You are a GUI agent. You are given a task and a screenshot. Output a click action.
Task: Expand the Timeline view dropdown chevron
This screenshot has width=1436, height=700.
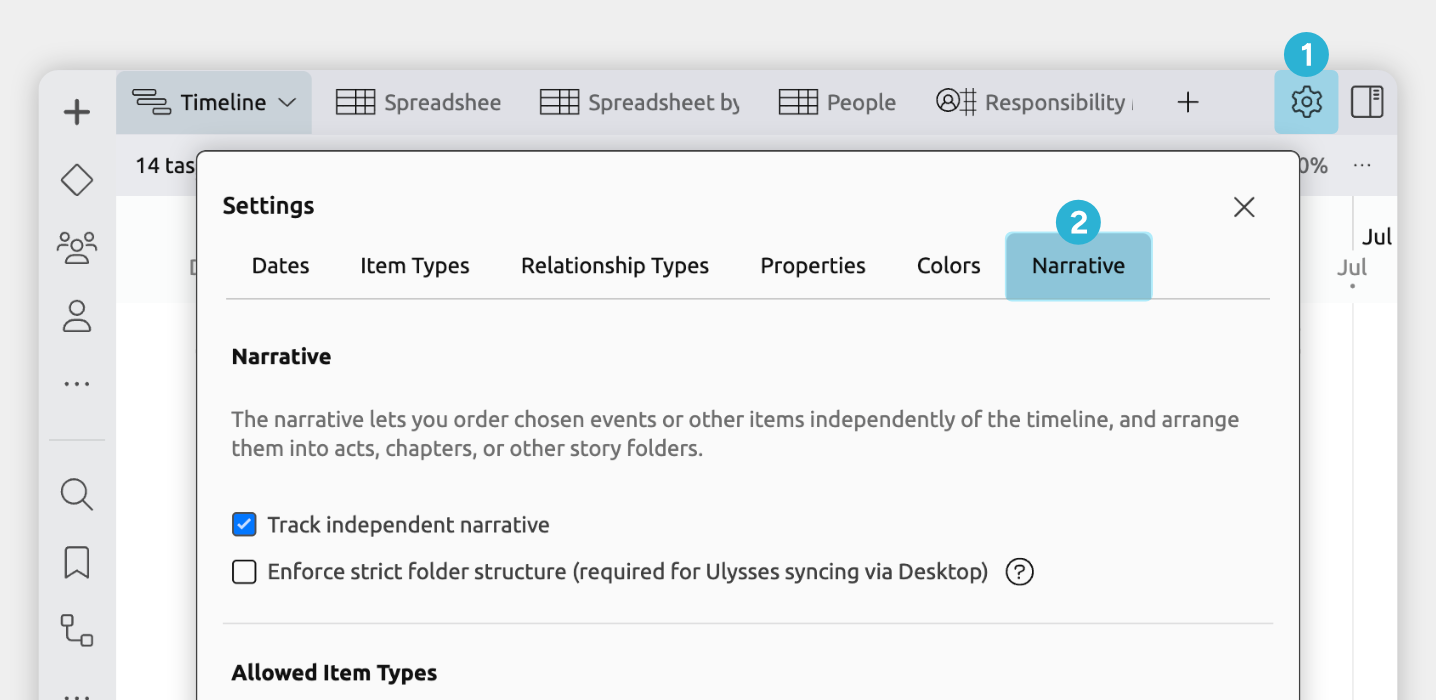tap(287, 102)
